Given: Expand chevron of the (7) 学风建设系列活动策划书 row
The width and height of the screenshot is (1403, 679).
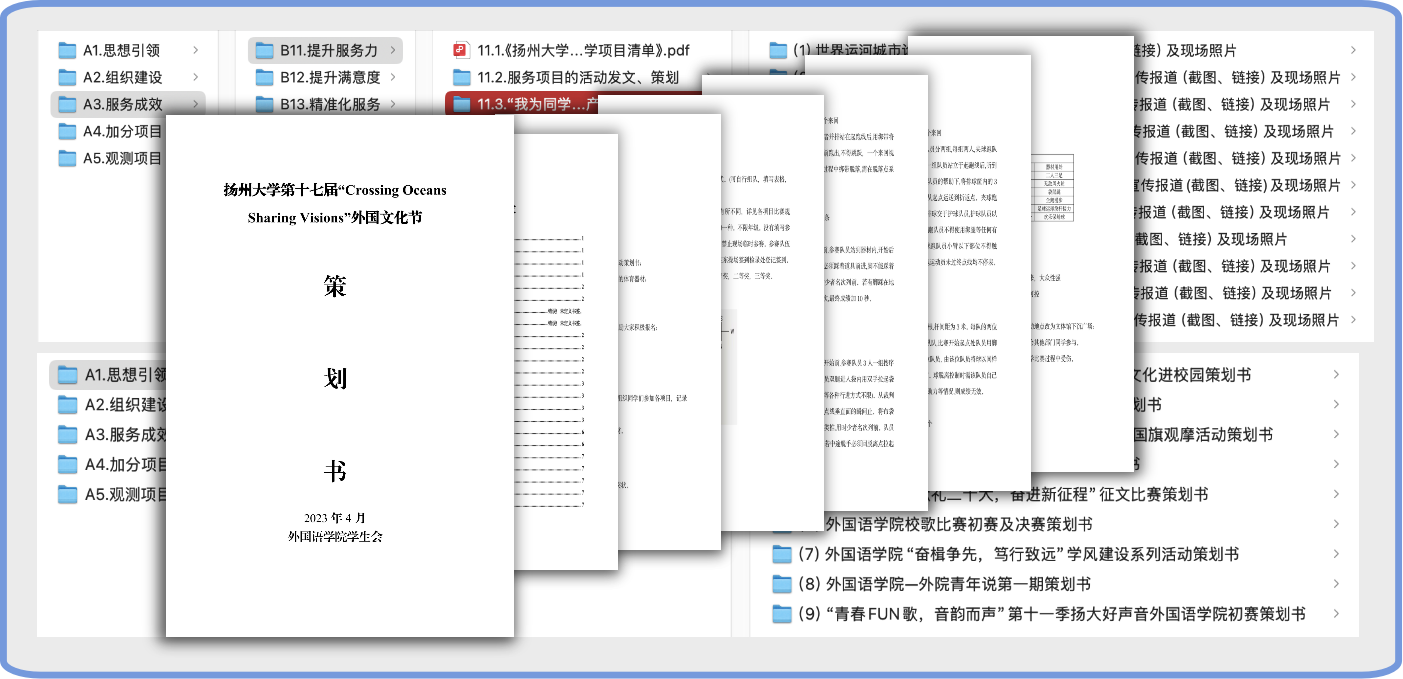Looking at the screenshot, I should 1337,554.
